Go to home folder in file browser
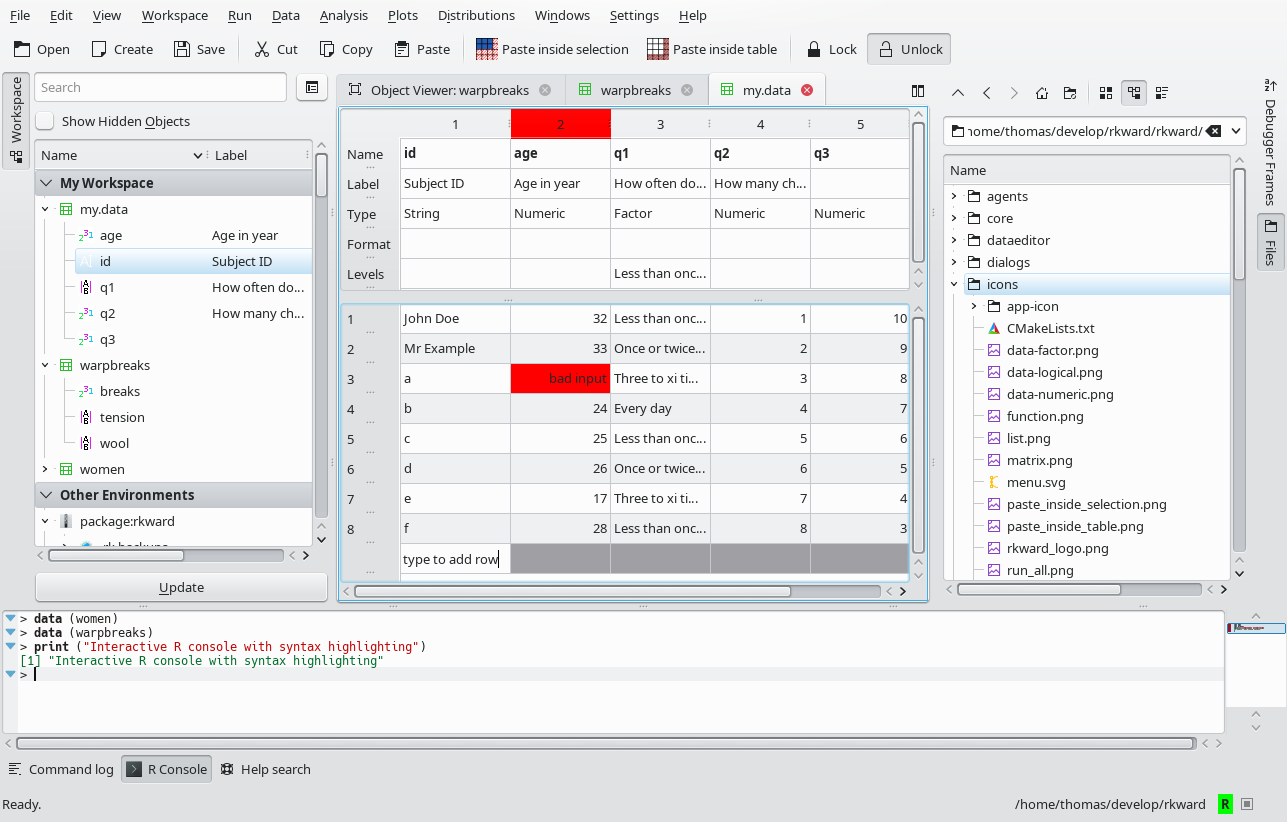1287x822 pixels. [1042, 93]
